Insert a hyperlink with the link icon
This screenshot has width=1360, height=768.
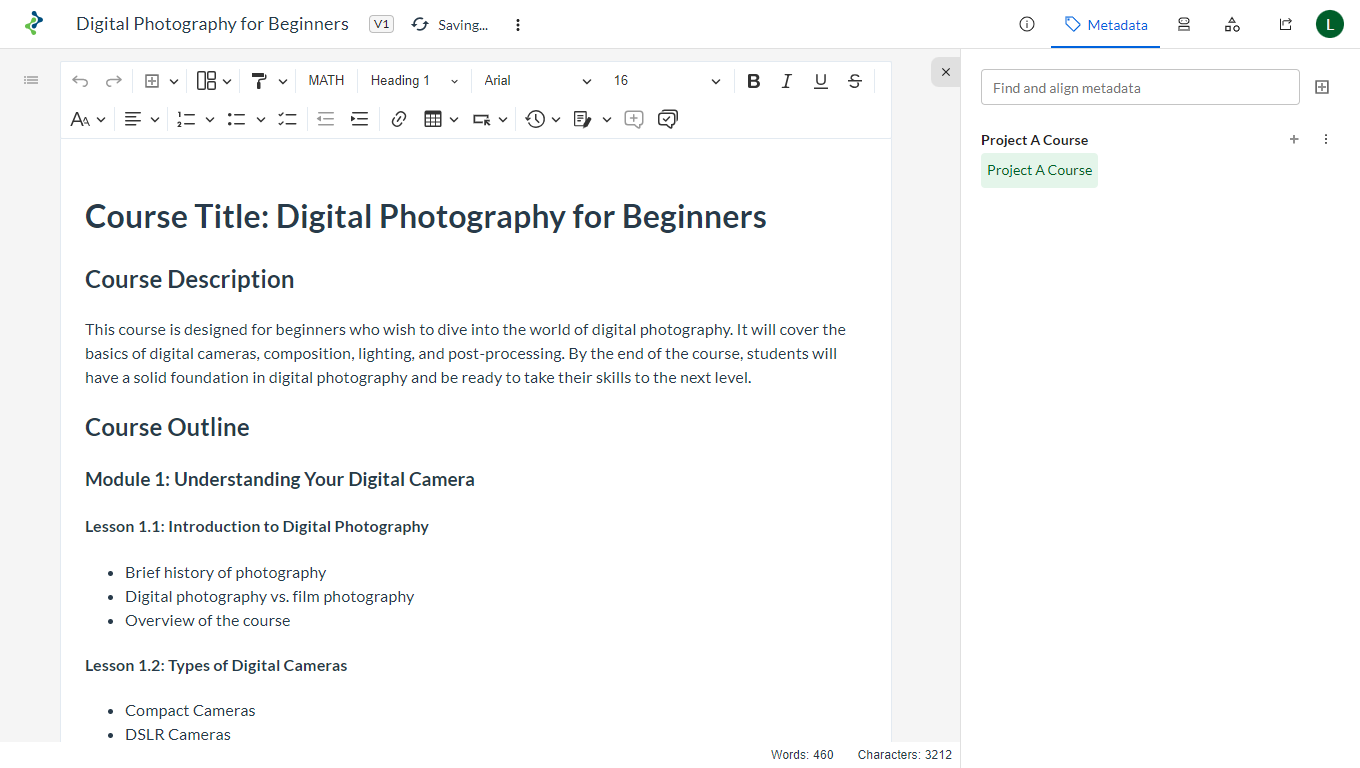[399, 119]
